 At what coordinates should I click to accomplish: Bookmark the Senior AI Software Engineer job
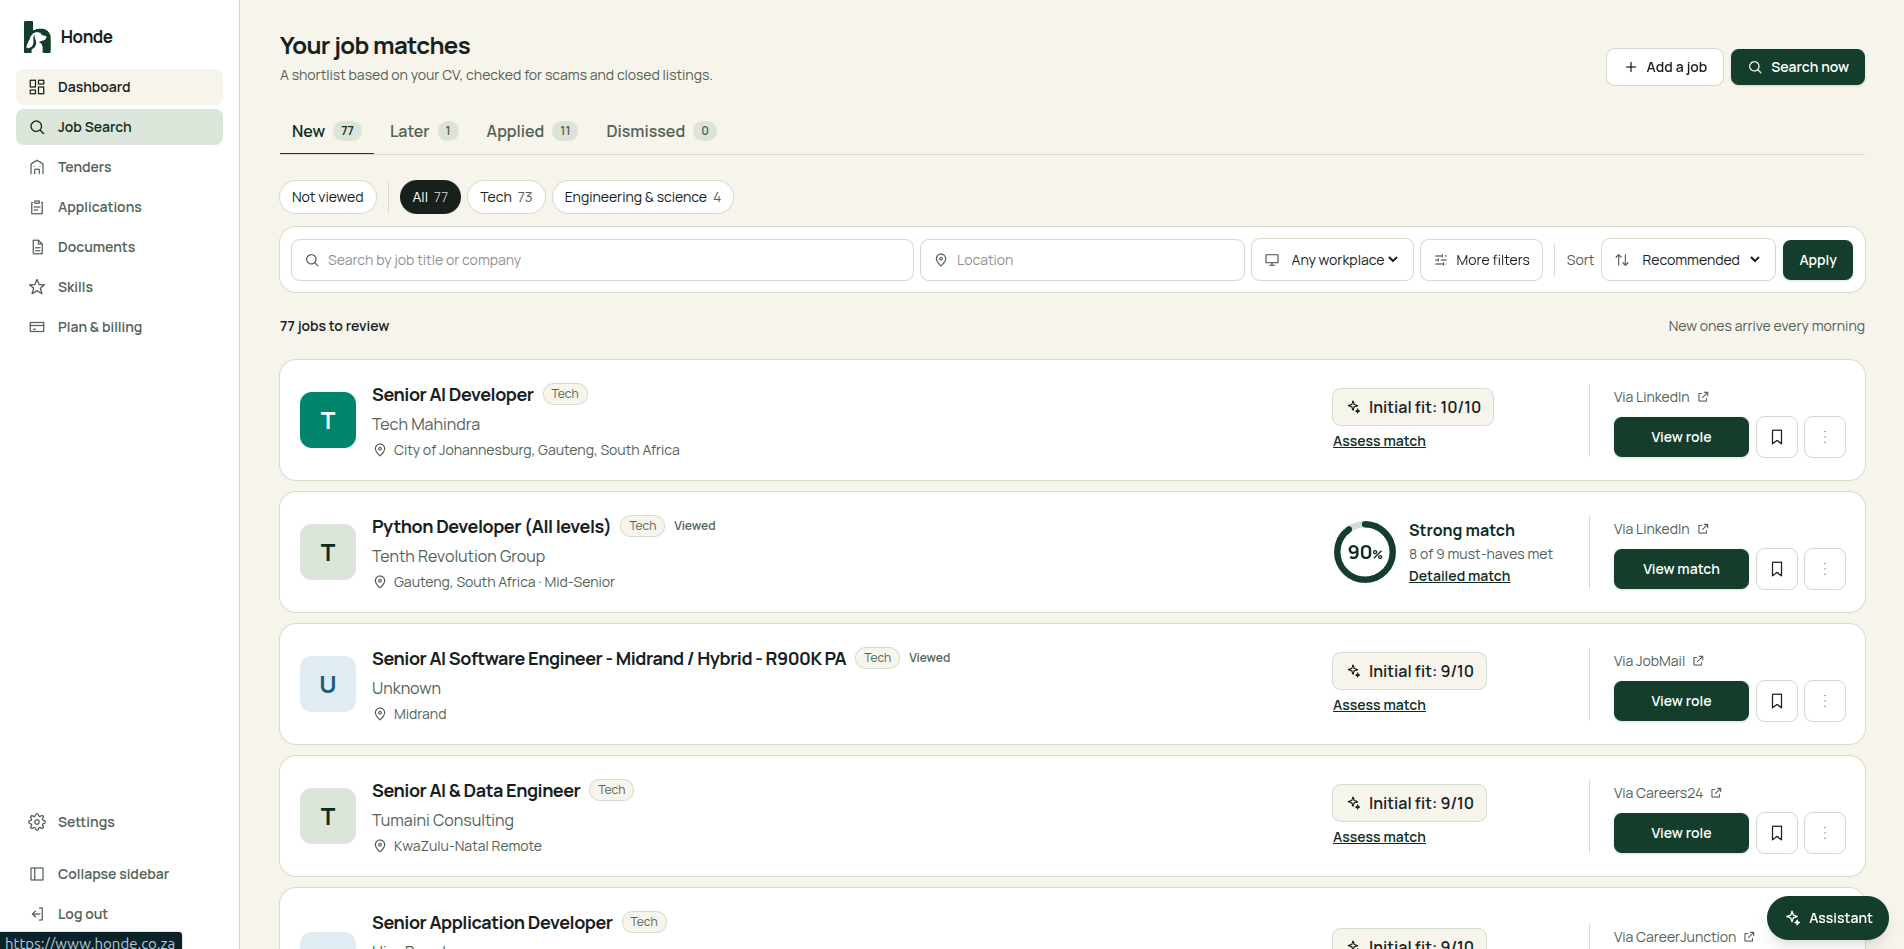pyautogui.click(x=1777, y=701)
